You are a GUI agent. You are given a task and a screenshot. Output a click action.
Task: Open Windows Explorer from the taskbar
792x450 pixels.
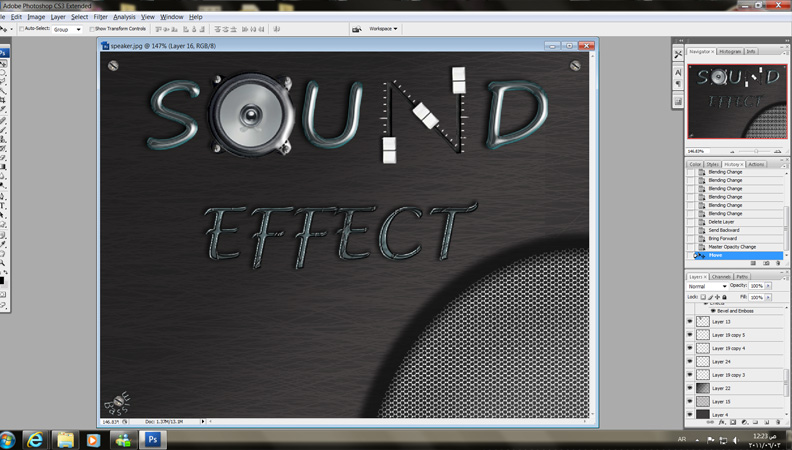65,440
